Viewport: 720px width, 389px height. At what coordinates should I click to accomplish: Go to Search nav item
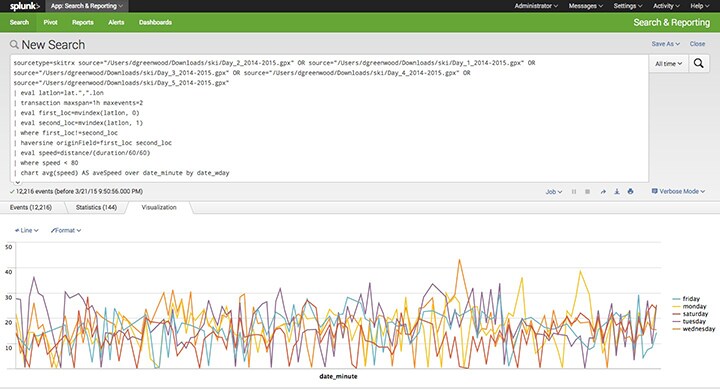(19, 23)
